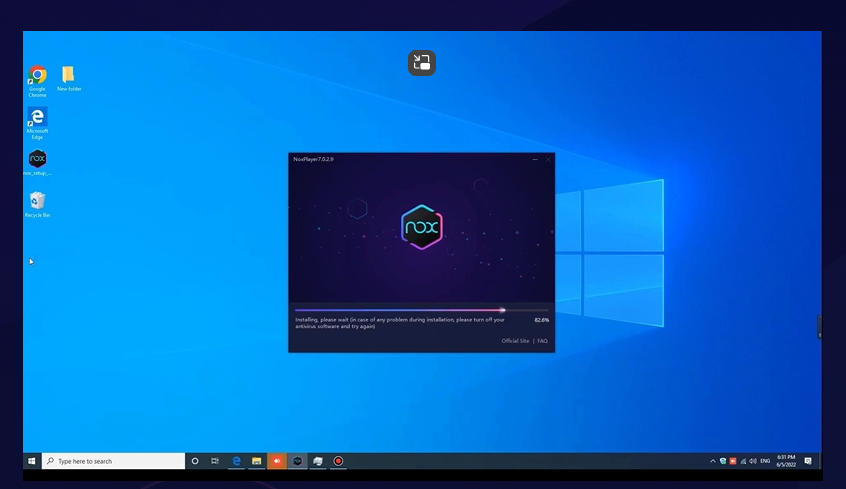Select the New folder desktop icon
This screenshot has height=489, width=846.
(x=69, y=78)
